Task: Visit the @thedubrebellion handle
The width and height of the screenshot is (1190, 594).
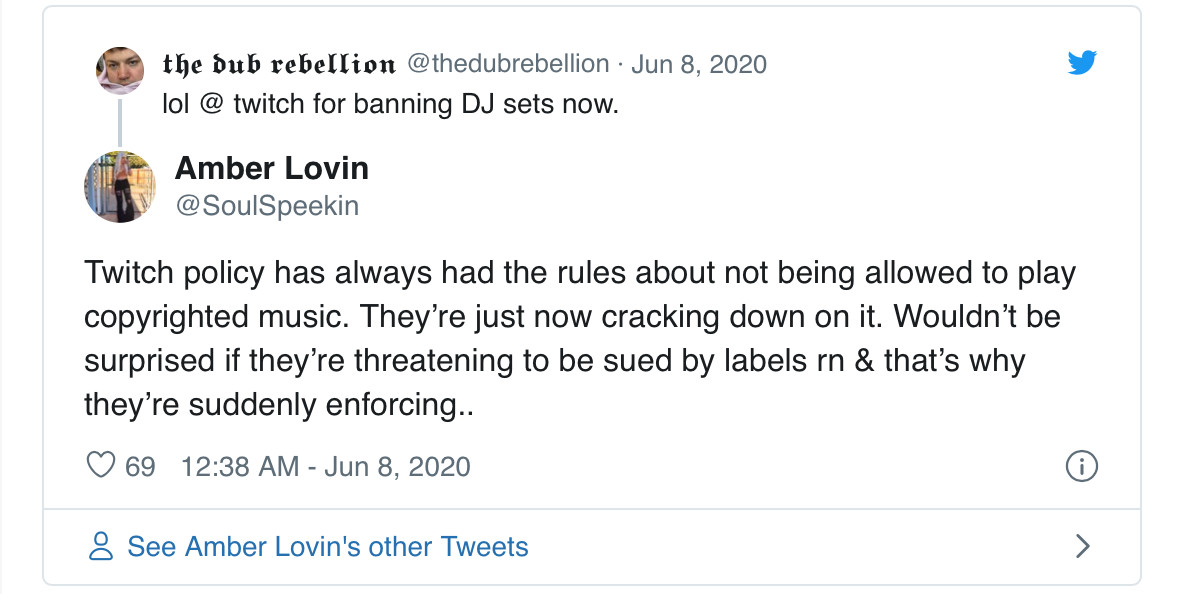Action: pyautogui.click(x=506, y=64)
